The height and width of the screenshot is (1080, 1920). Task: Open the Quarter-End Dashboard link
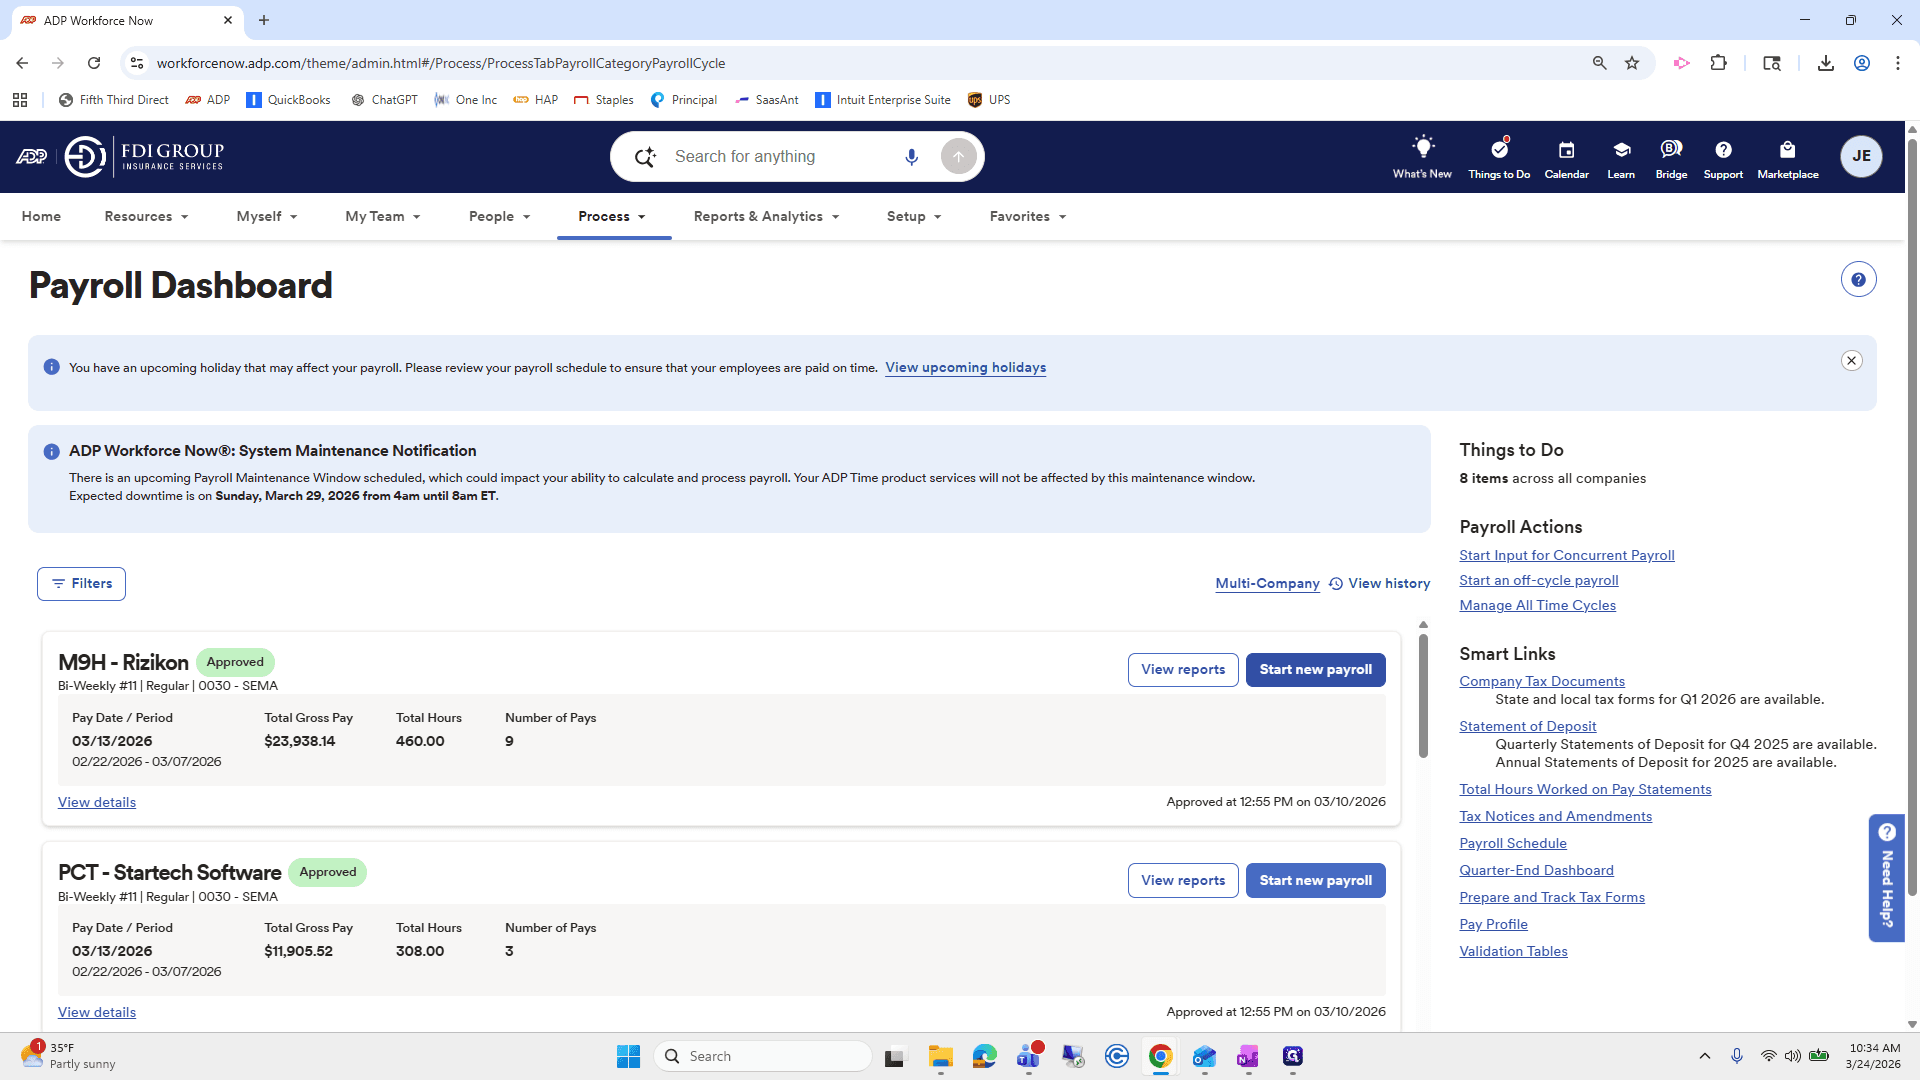(1536, 871)
